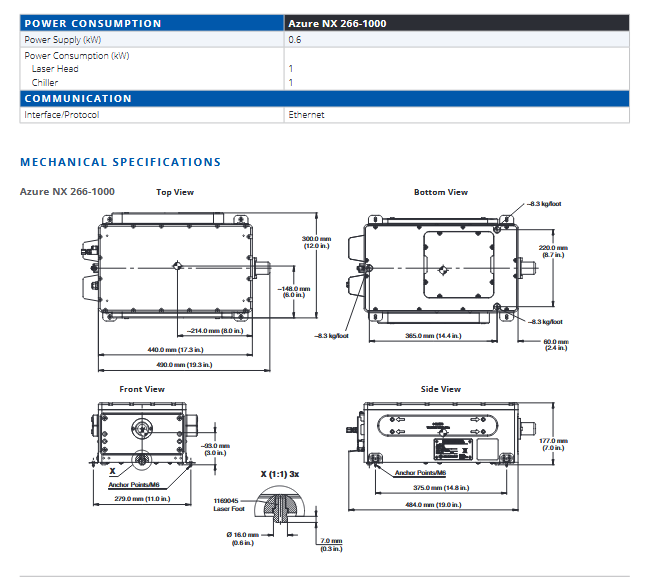Select the COMMUNICATION section header
The image size is (652, 584).
(324, 99)
